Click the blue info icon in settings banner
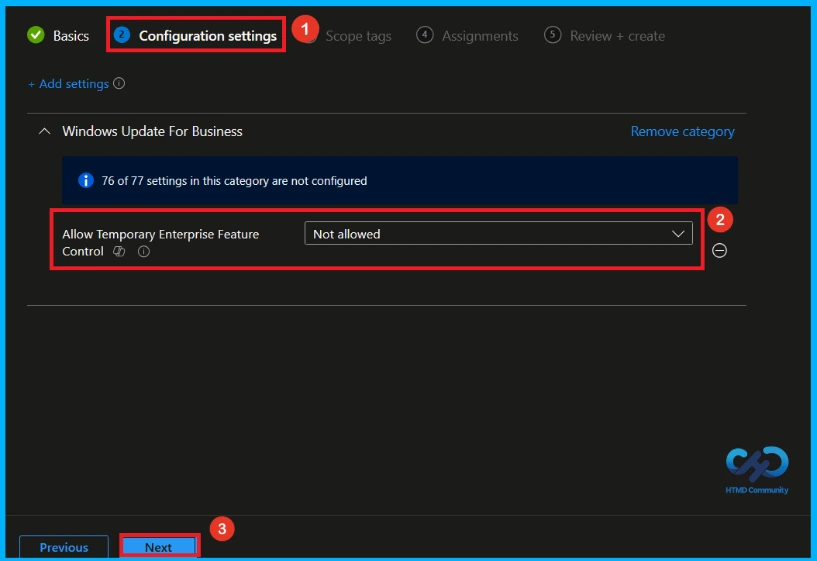 click(86, 180)
